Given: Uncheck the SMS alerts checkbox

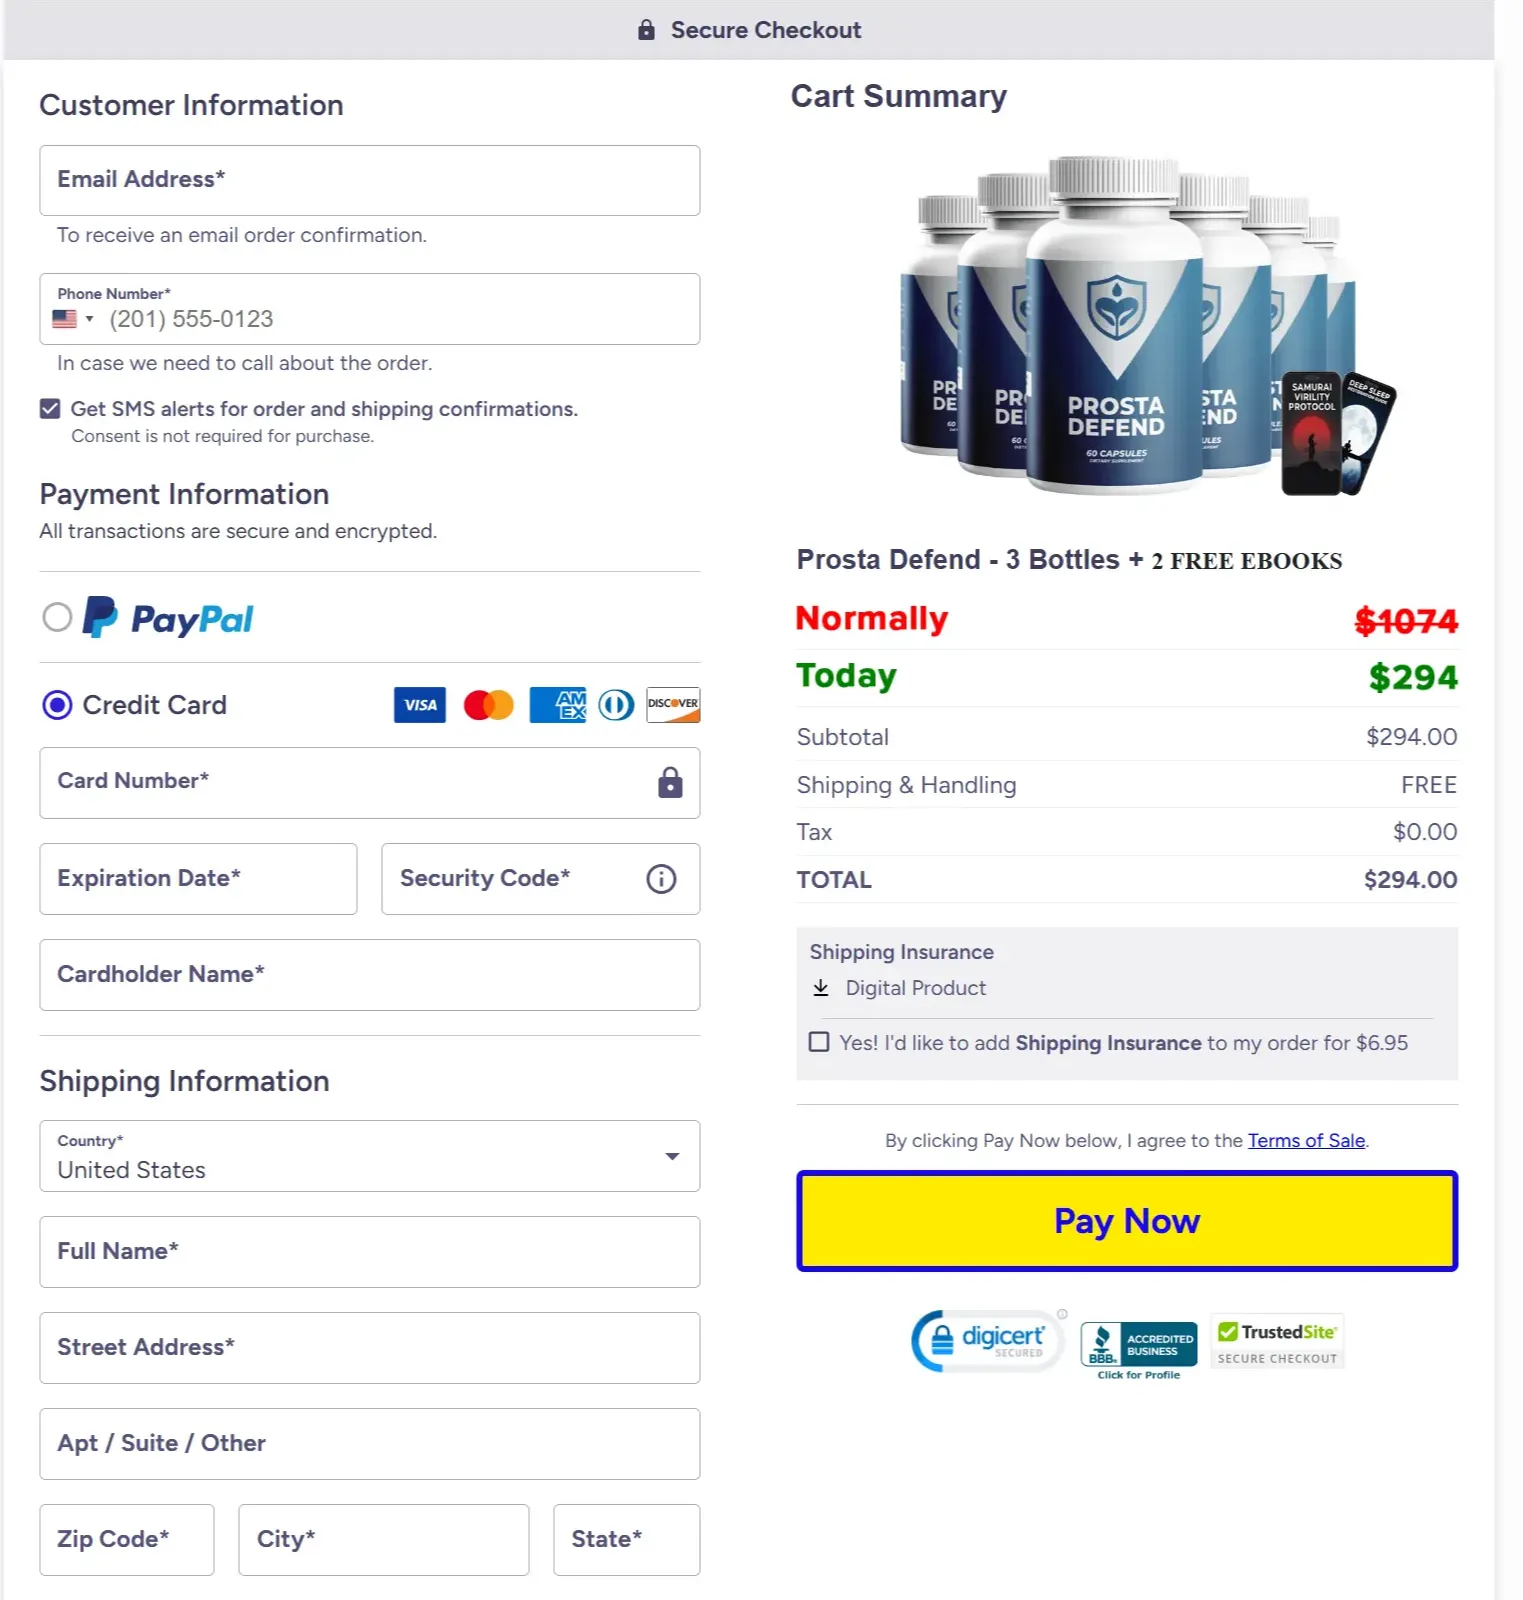Looking at the screenshot, I should 50,409.
